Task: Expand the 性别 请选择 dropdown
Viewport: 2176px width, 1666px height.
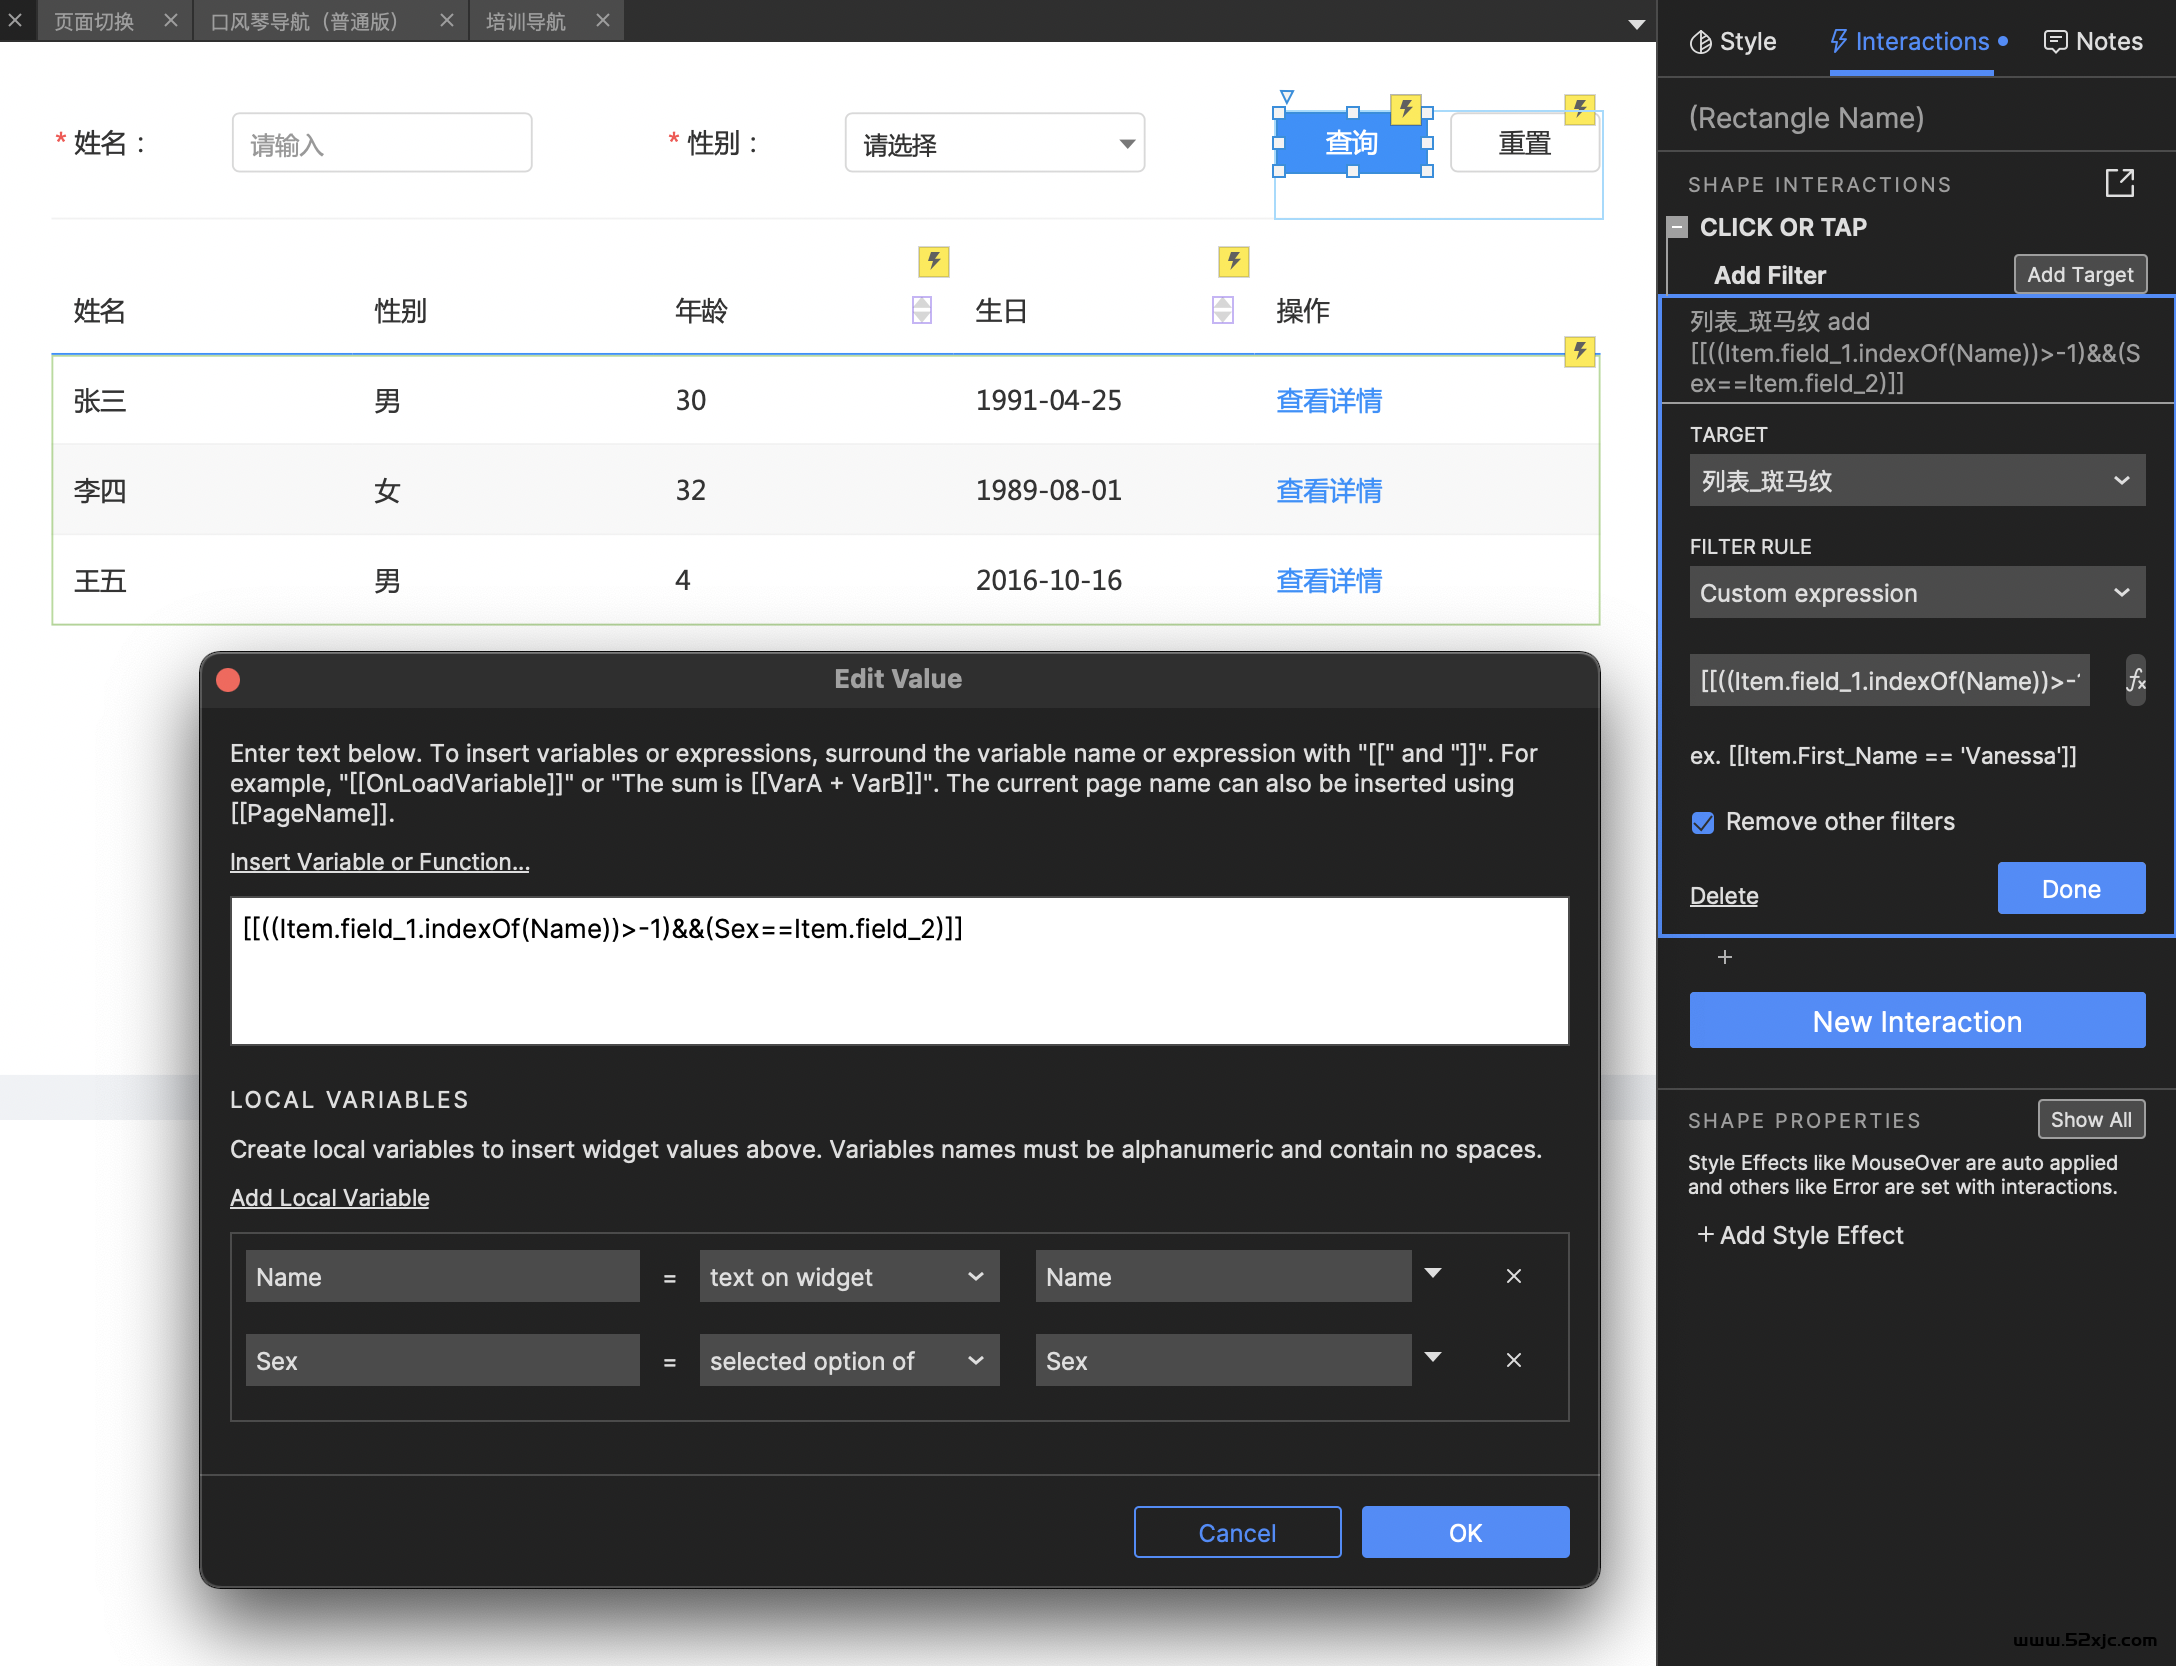Action: 994,144
